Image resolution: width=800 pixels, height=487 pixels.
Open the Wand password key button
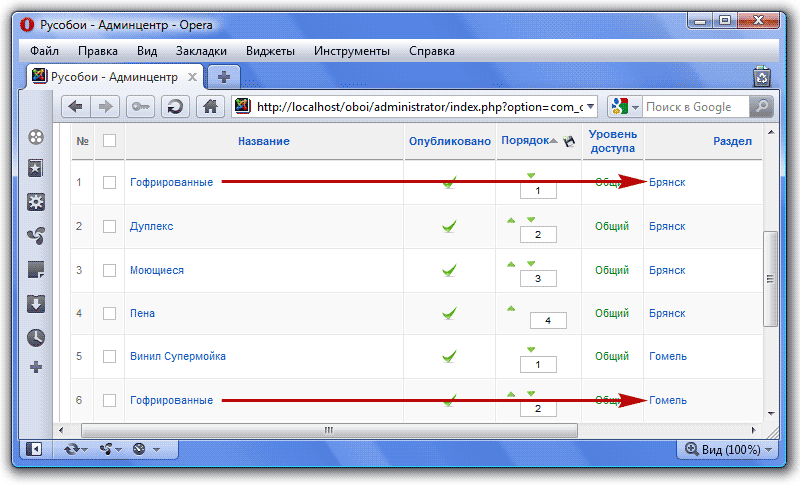coord(141,107)
